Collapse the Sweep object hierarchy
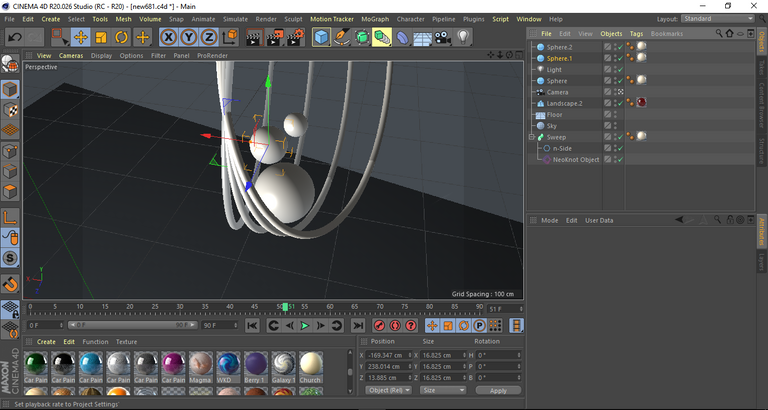Image resolution: width=768 pixels, height=410 pixels. pyautogui.click(x=531, y=137)
